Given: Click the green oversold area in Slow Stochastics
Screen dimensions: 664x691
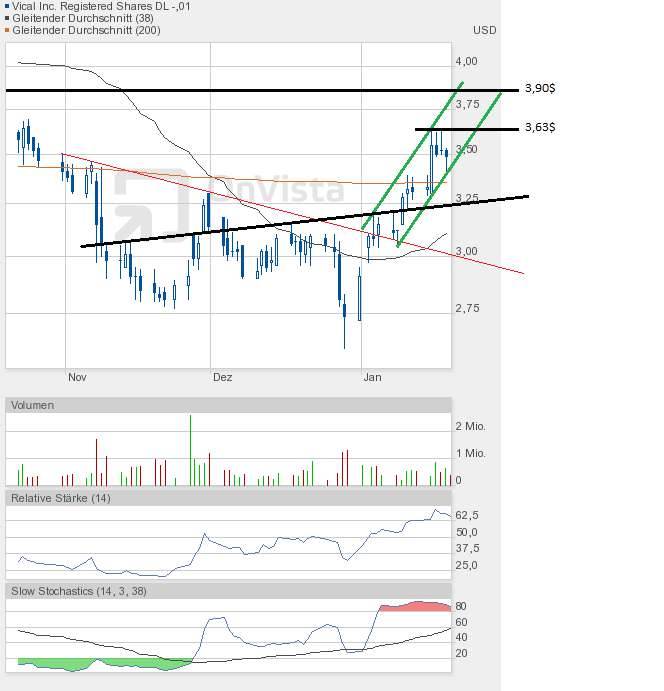Looking at the screenshot, I should (60, 663).
